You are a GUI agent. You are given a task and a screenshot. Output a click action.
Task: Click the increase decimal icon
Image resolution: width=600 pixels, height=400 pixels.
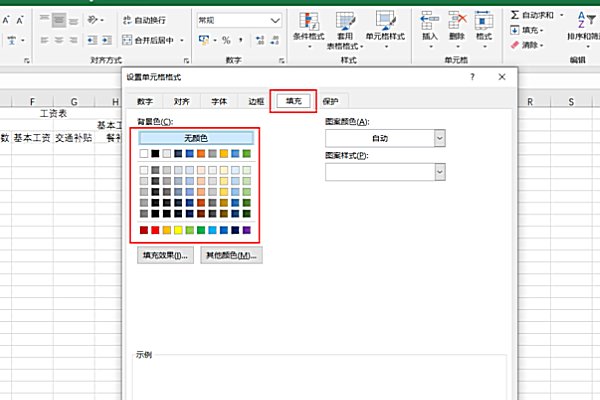260,40
